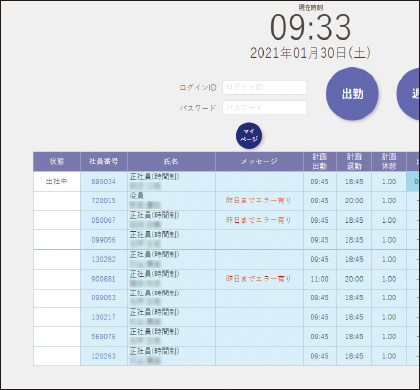Open マイページ via the round button
The width and height of the screenshot is (420, 390).
[249, 136]
